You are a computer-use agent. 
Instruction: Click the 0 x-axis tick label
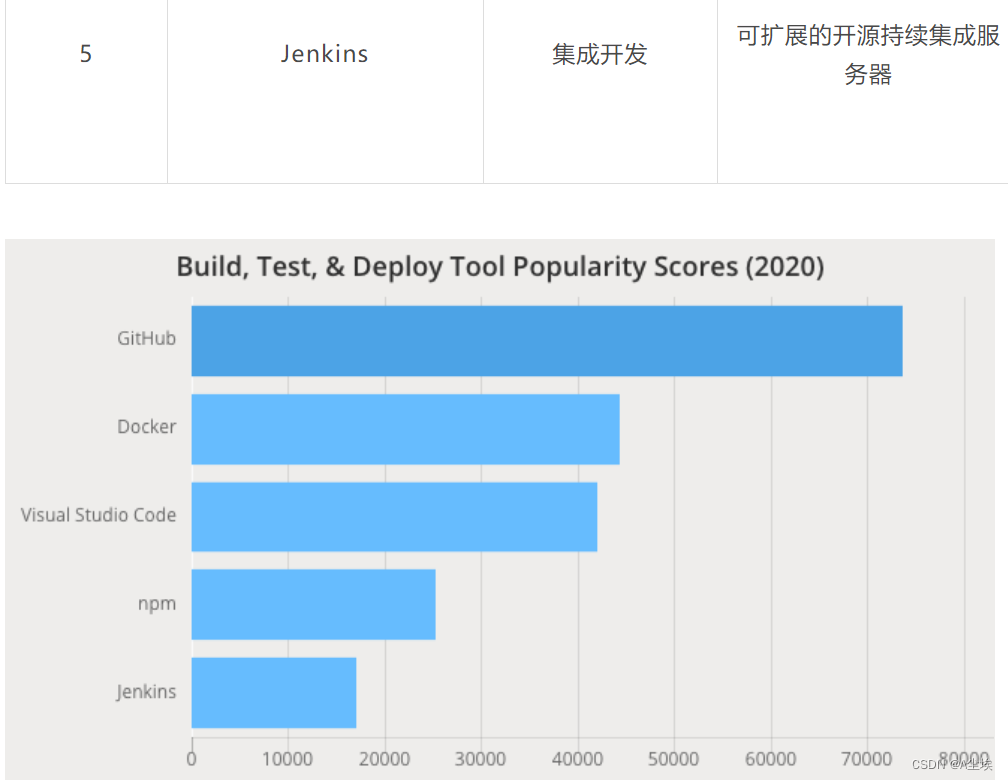click(x=192, y=759)
